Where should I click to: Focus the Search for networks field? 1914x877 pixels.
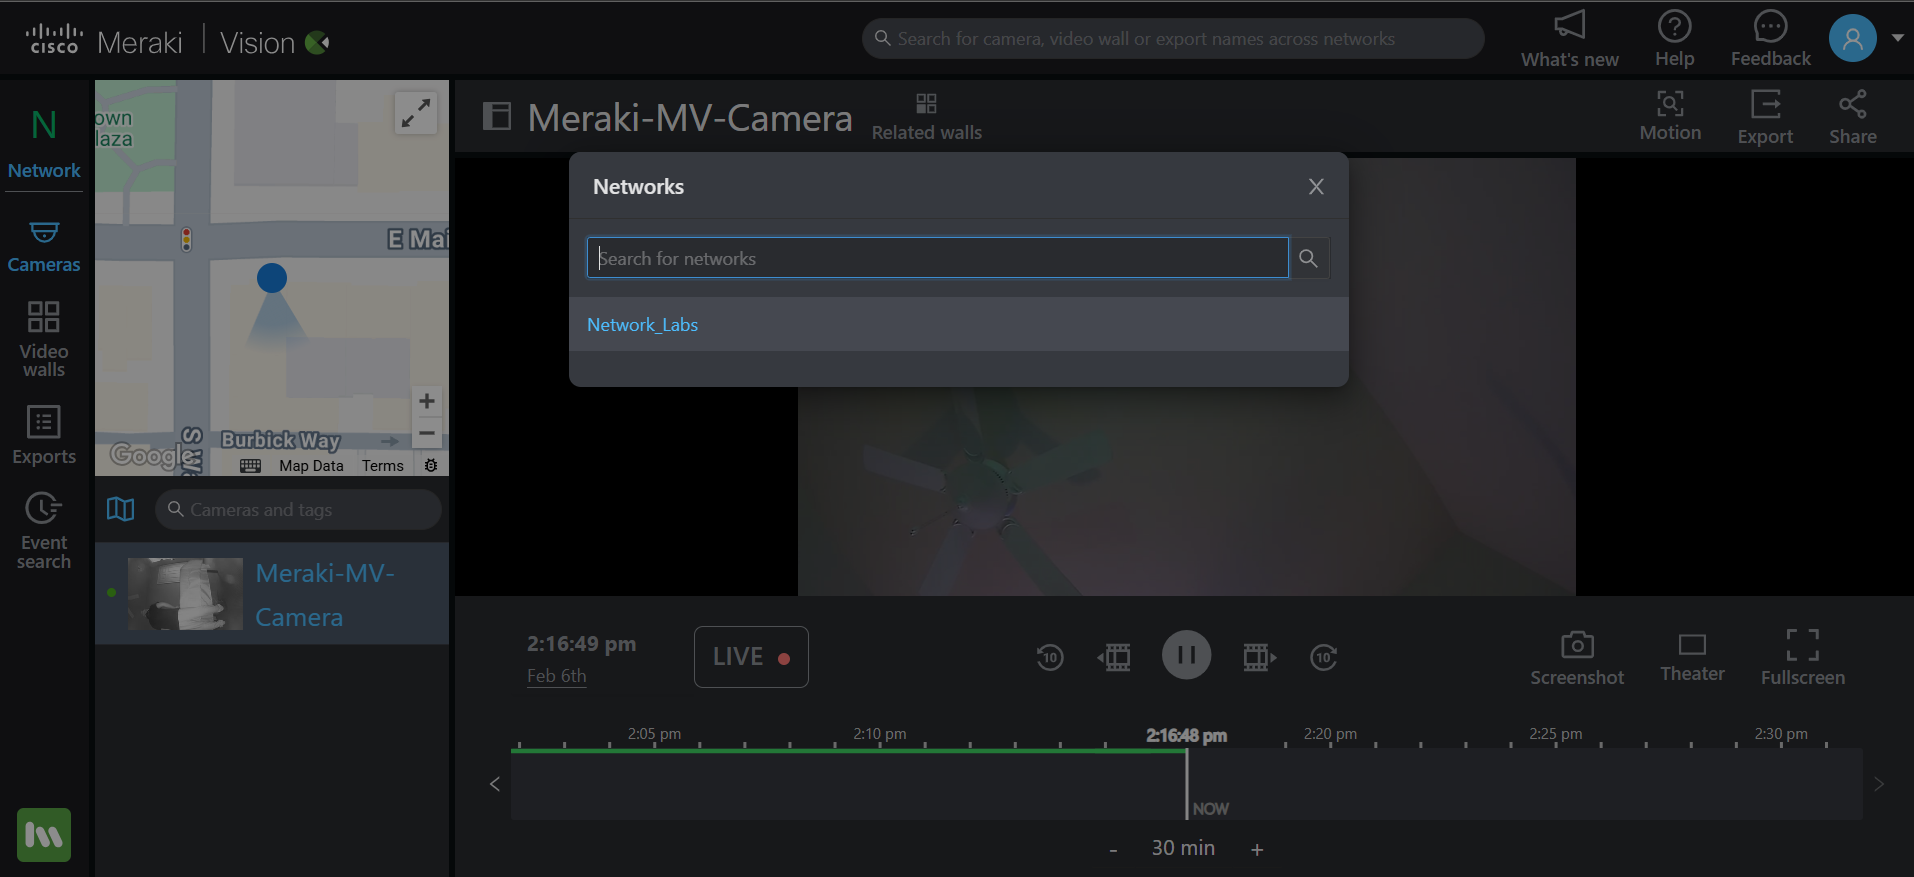pyautogui.click(x=937, y=258)
